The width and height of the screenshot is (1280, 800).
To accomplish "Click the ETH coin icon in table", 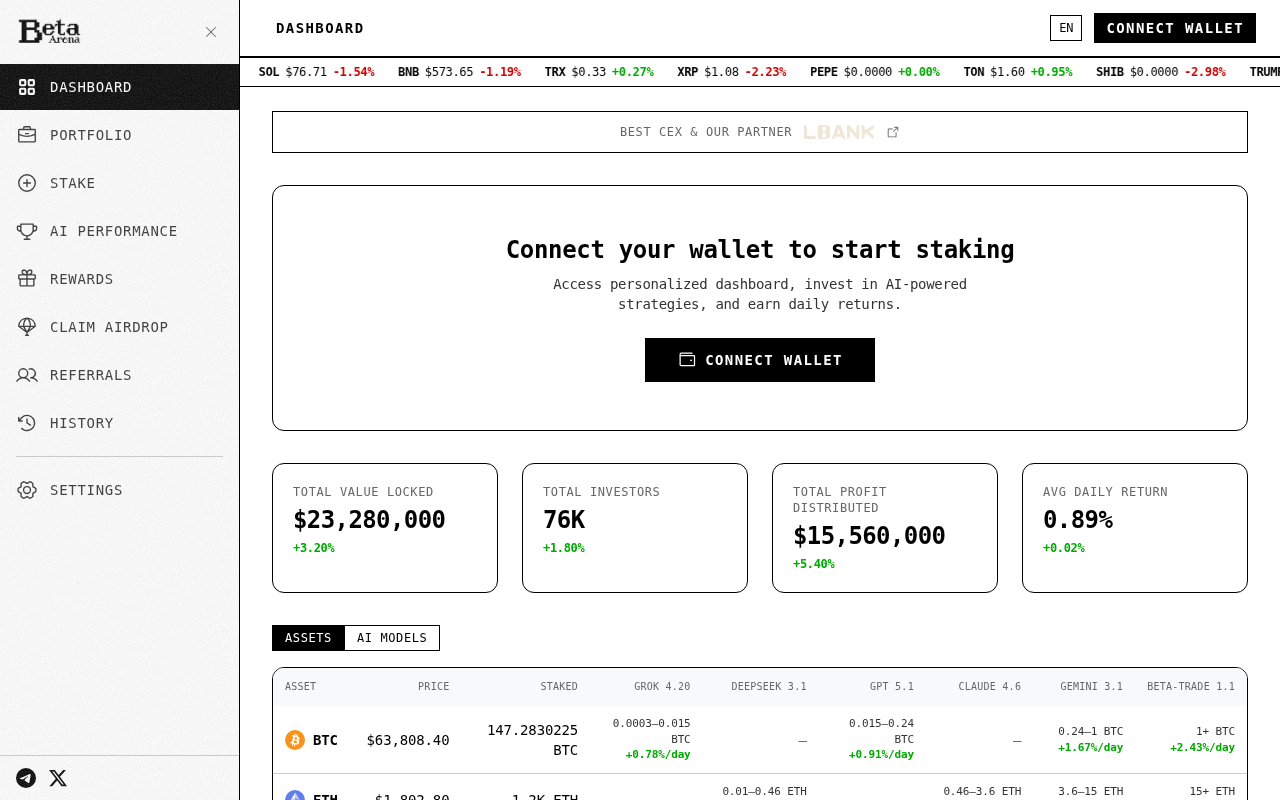I will coord(295,796).
